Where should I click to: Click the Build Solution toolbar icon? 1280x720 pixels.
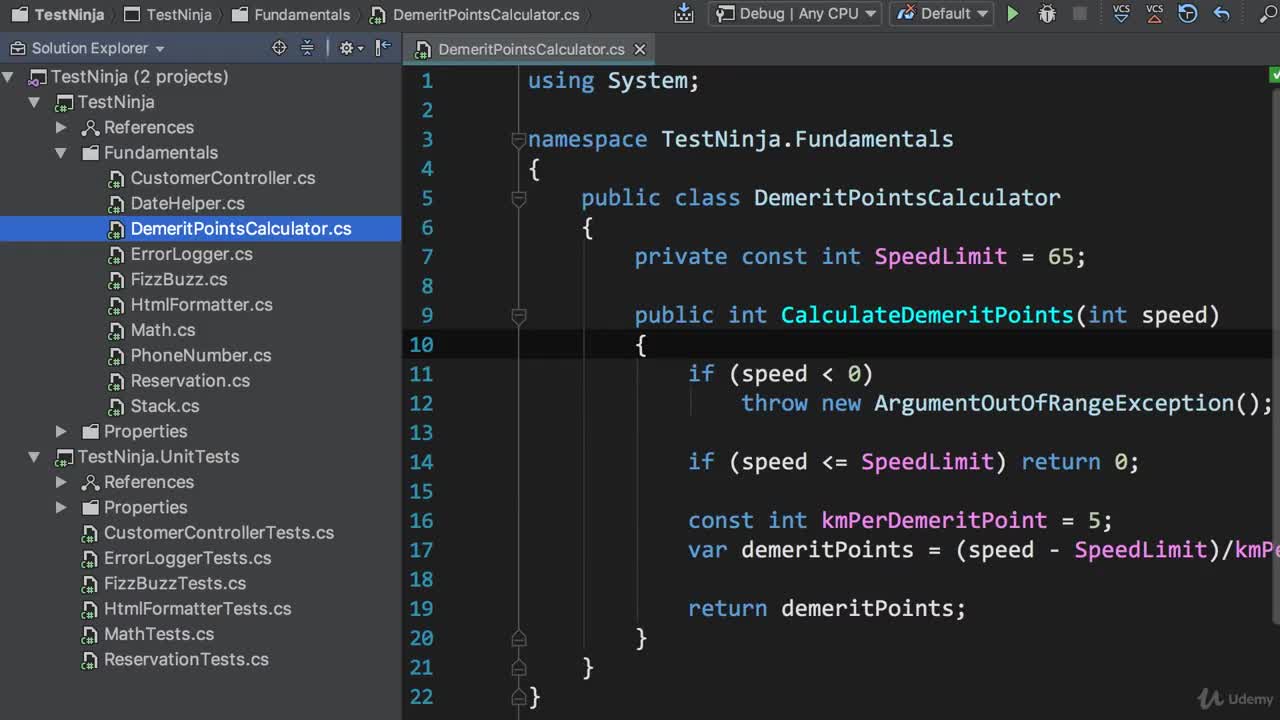[x=684, y=13]
